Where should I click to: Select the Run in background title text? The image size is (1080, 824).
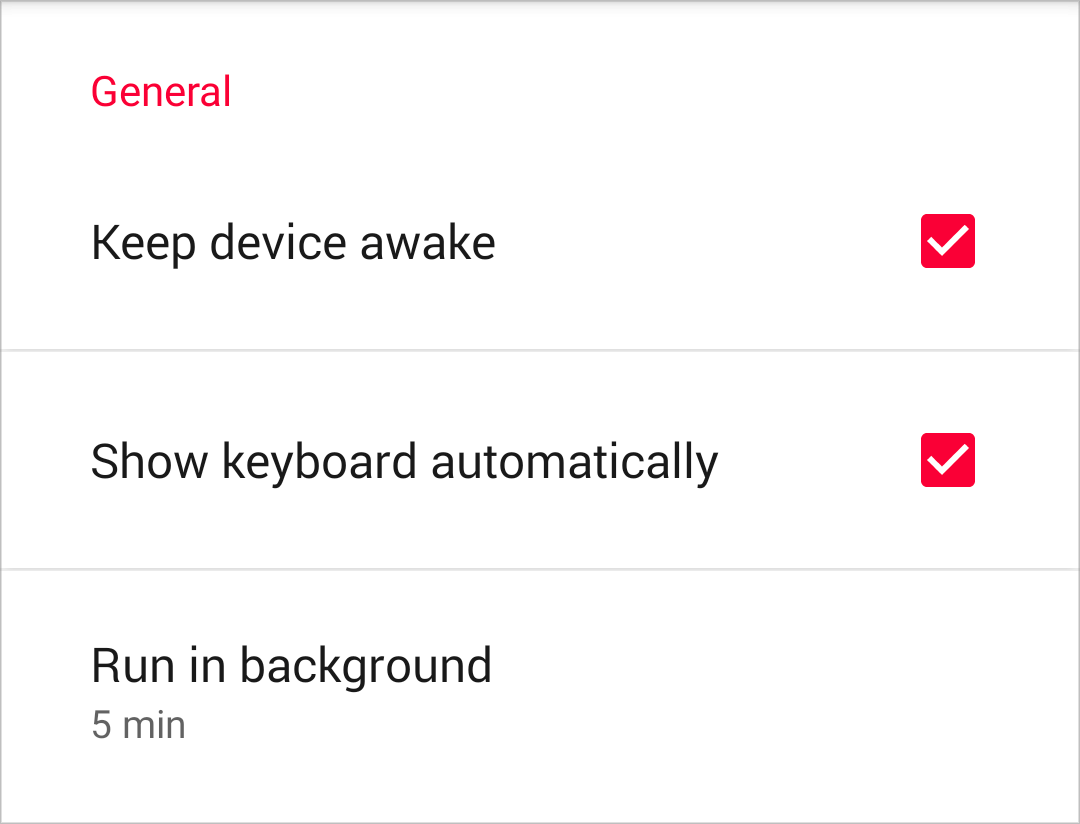pyautogui.click(x=291, y=666)
